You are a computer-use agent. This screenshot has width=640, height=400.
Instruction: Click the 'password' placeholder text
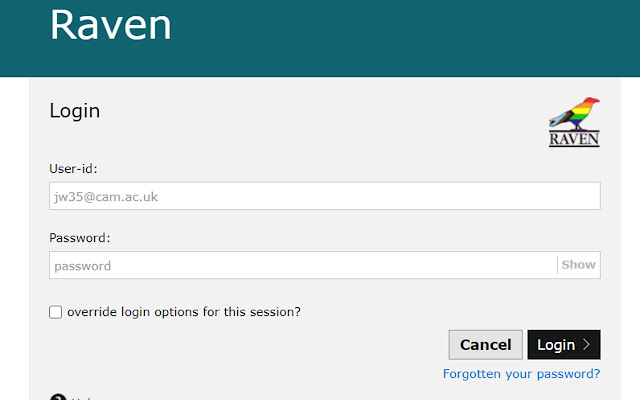83,266
